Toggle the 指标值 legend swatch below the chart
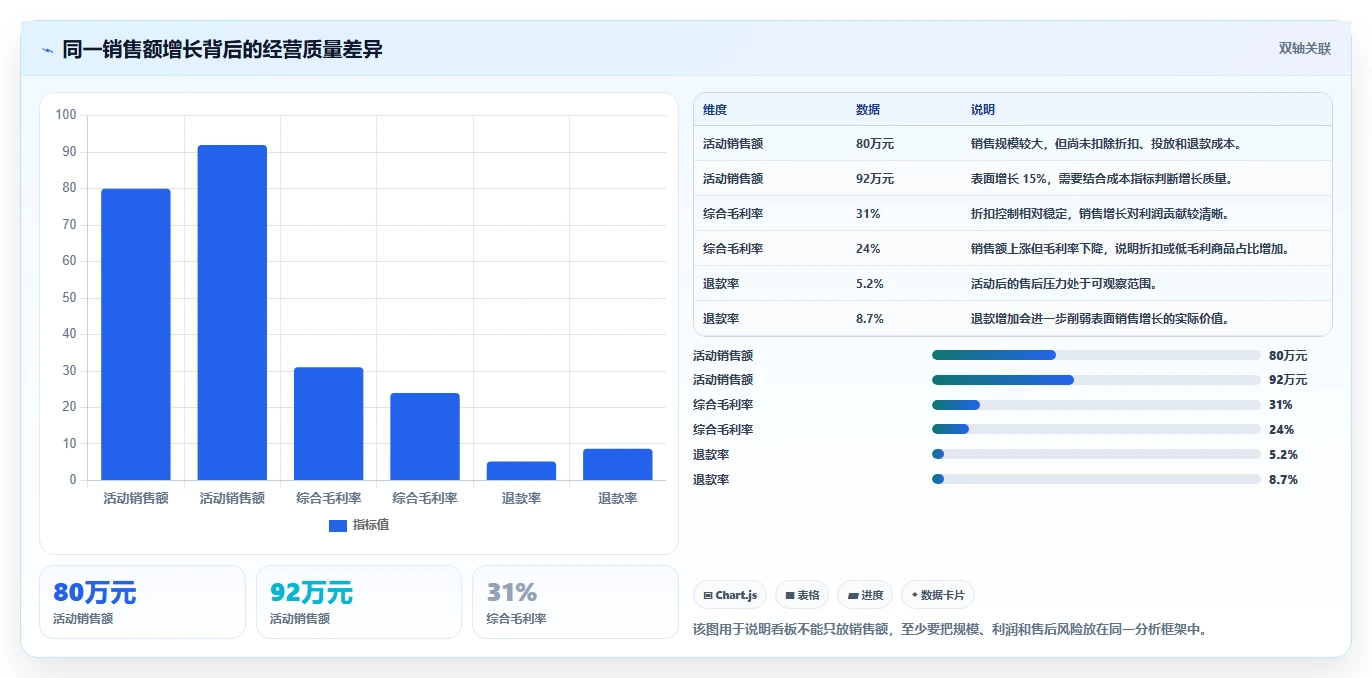The height and width of the screenshot is (678, 1372). pos(338,525)
